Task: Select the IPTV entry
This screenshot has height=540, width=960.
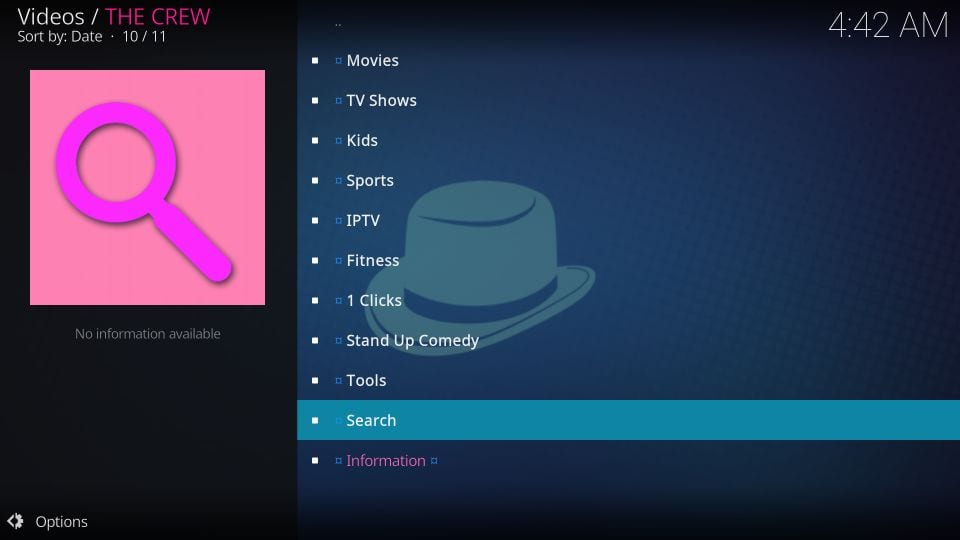Action: click(x=628, y=220)
